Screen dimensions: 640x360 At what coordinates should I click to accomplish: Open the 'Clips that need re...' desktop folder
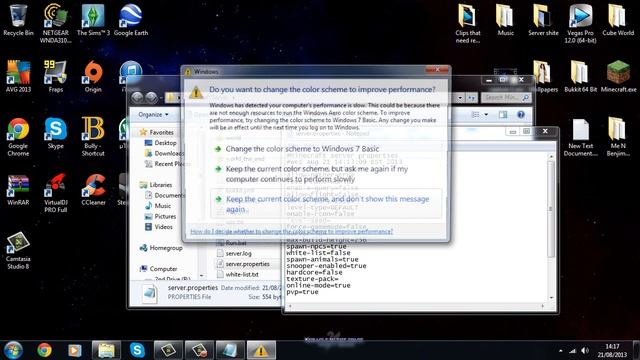(468, 24)
